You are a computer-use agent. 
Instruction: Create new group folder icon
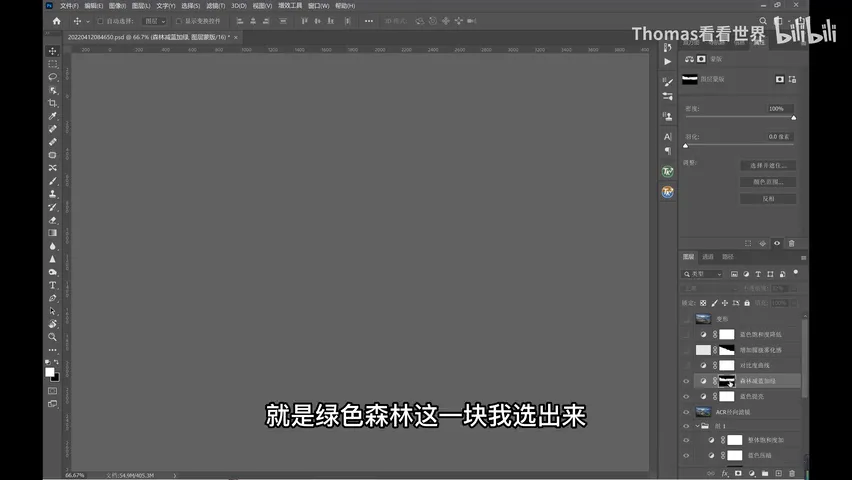(765, 473)
